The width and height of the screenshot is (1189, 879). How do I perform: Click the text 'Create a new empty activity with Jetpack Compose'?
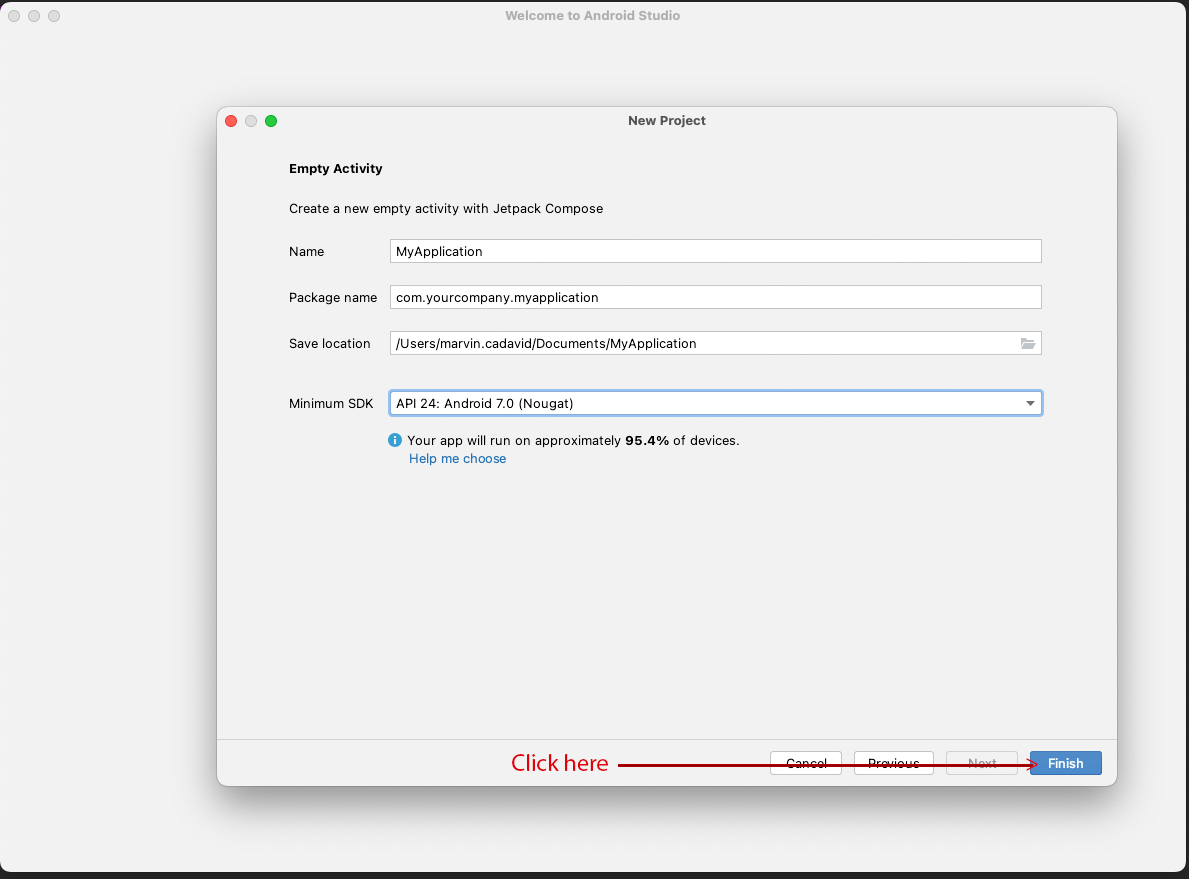point(446,209)
